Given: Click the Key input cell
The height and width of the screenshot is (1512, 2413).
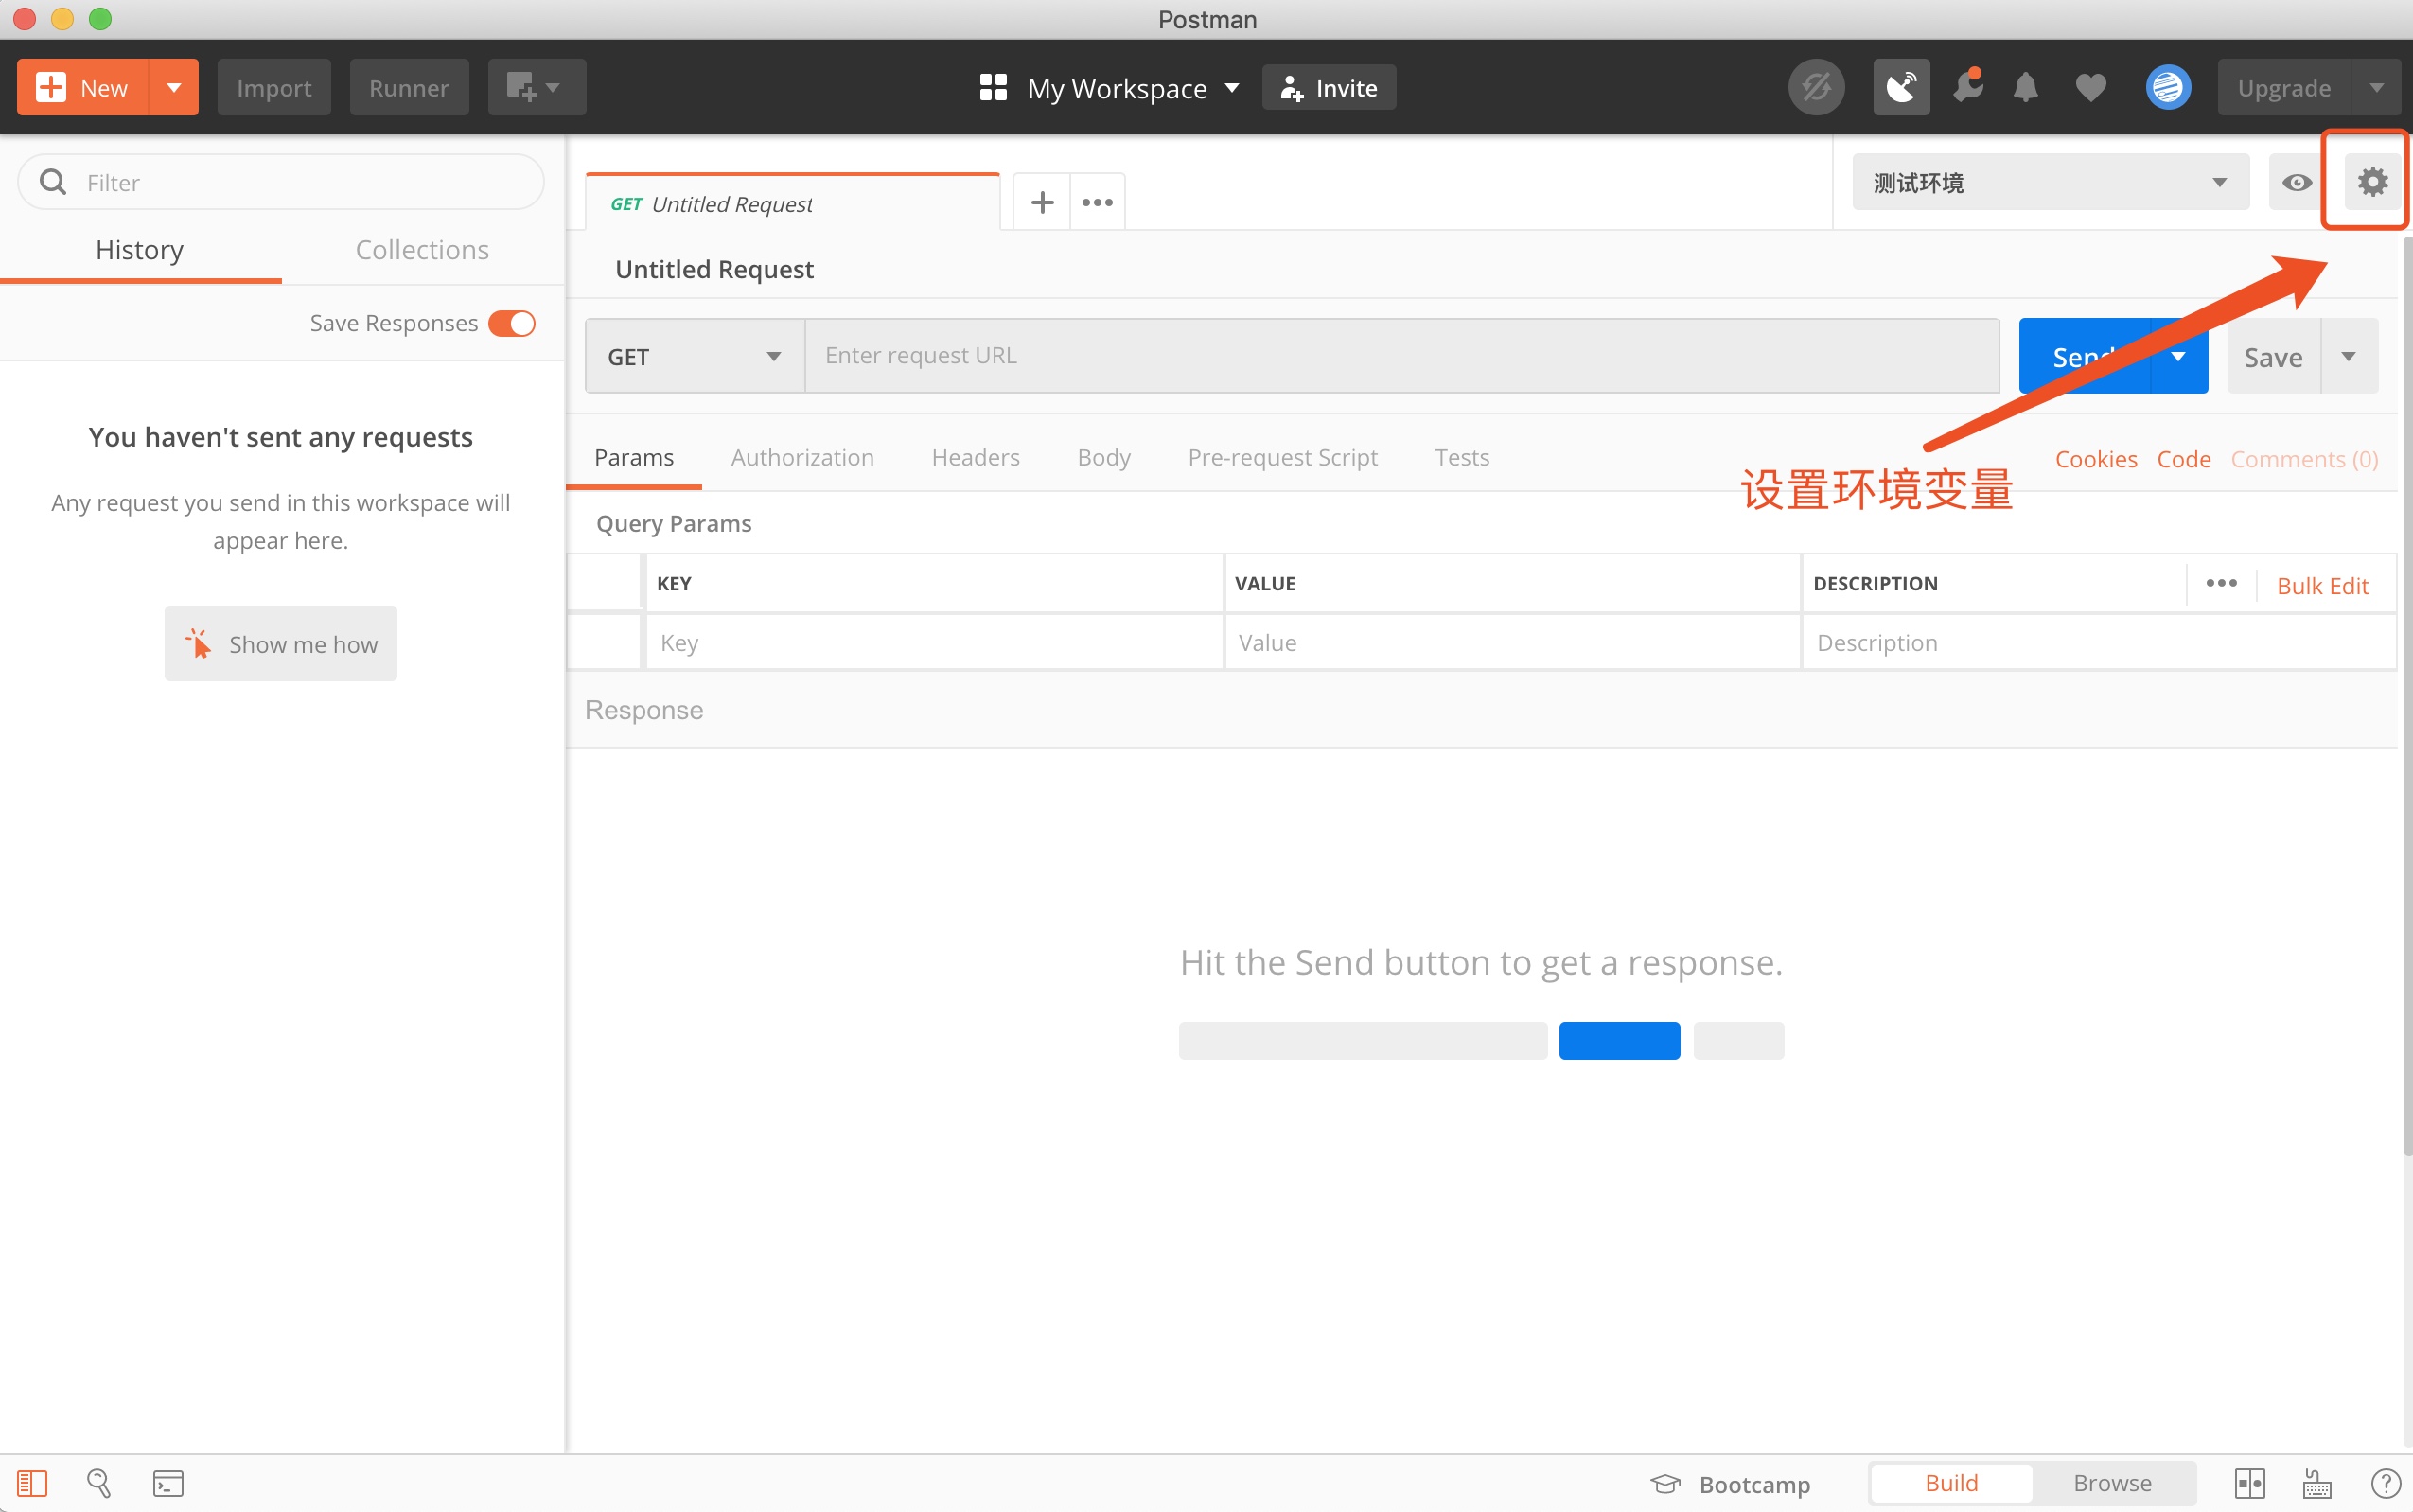Looking at the screenshot, I should click(934, 642).
